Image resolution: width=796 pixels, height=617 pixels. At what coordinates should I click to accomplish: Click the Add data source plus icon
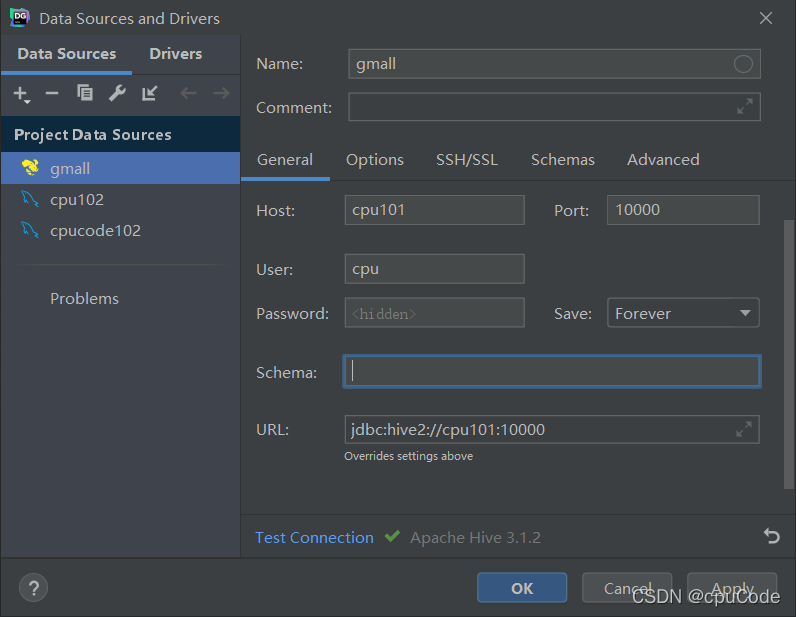[x=21, y=93]
